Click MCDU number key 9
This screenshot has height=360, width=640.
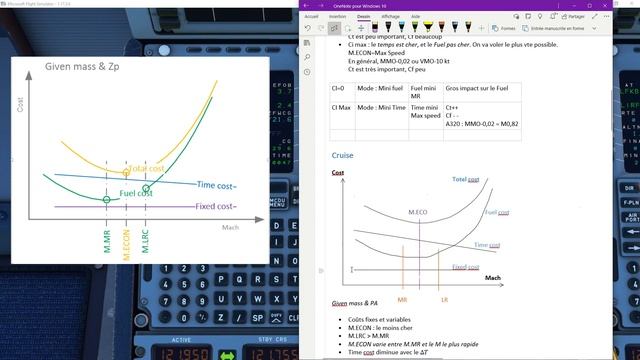[x=202, y=301]
